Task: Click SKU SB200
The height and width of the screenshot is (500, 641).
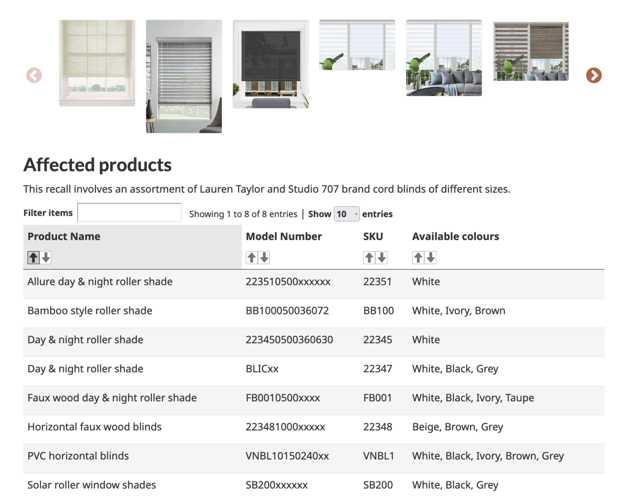Action: tap(378, 485)
